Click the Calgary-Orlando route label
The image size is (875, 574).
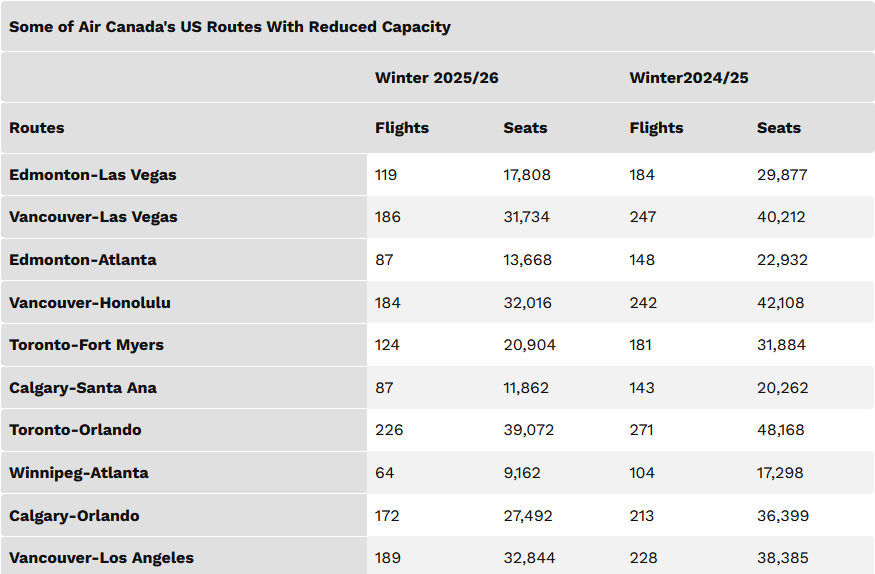pyautogui.click(x=74, y=516)
